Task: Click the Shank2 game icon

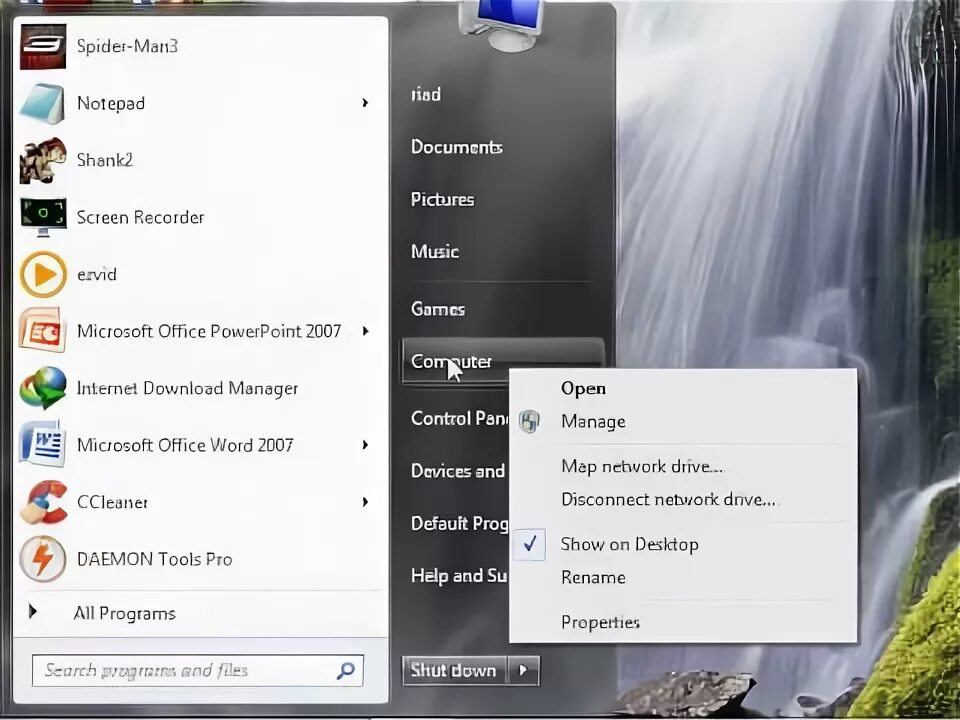Action: [43, 160]
